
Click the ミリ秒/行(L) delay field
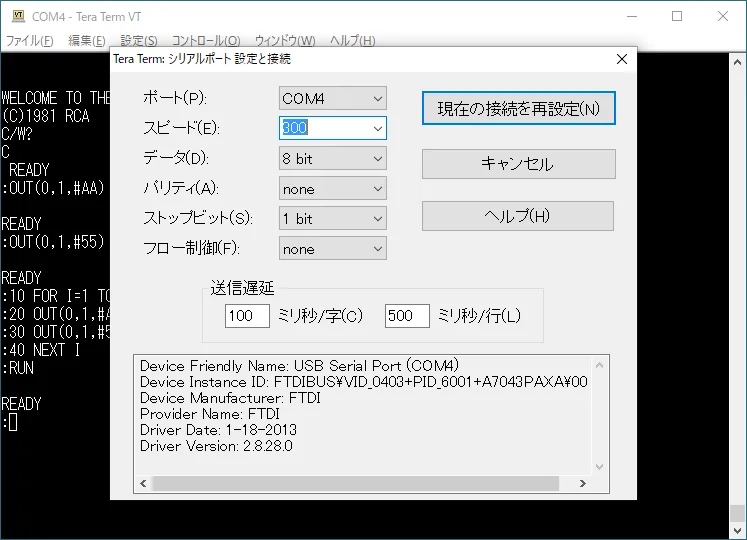click(x=407, y=316)
